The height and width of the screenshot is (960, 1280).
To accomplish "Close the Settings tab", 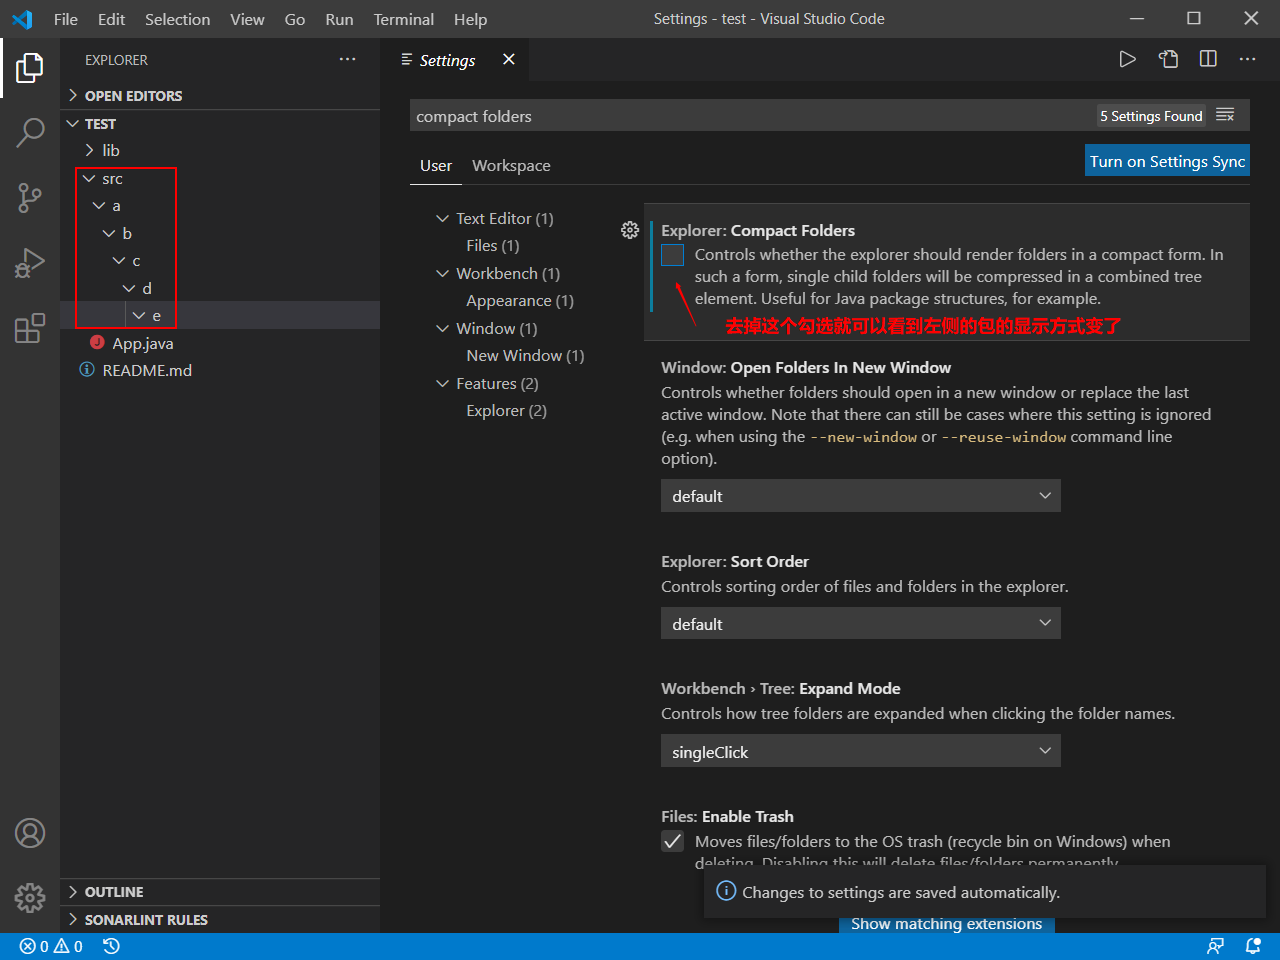I will click(x=508, y=60).
